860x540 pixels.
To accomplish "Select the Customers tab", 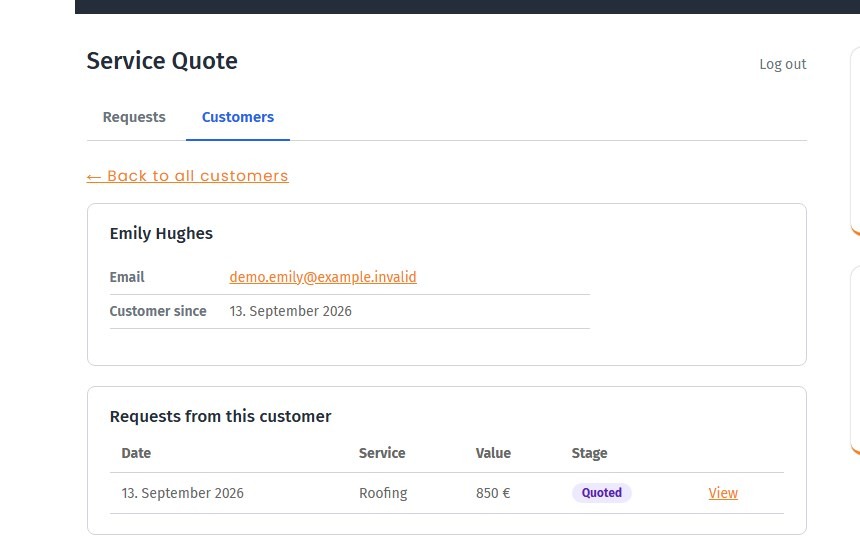I will tap(237, 117).
